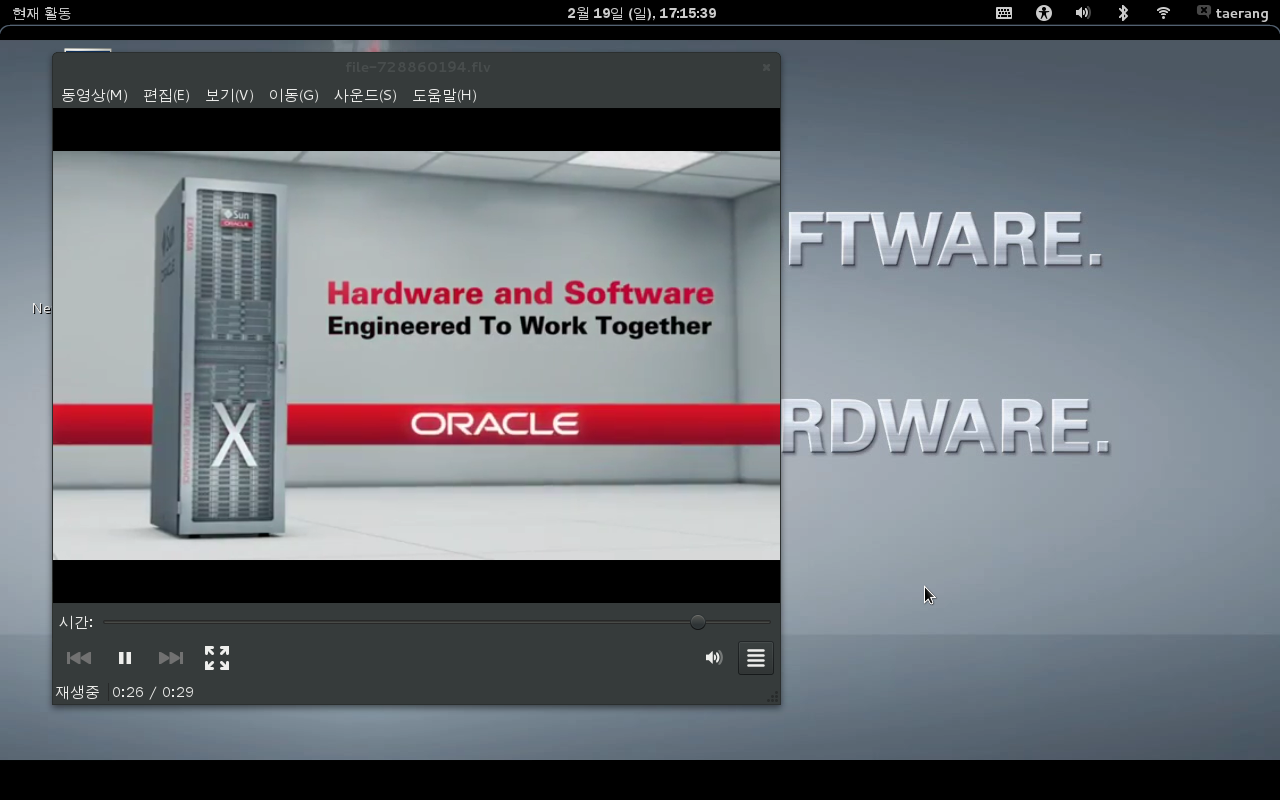
Task: Click the window resize grip
Action: click(x=772, y=697)
